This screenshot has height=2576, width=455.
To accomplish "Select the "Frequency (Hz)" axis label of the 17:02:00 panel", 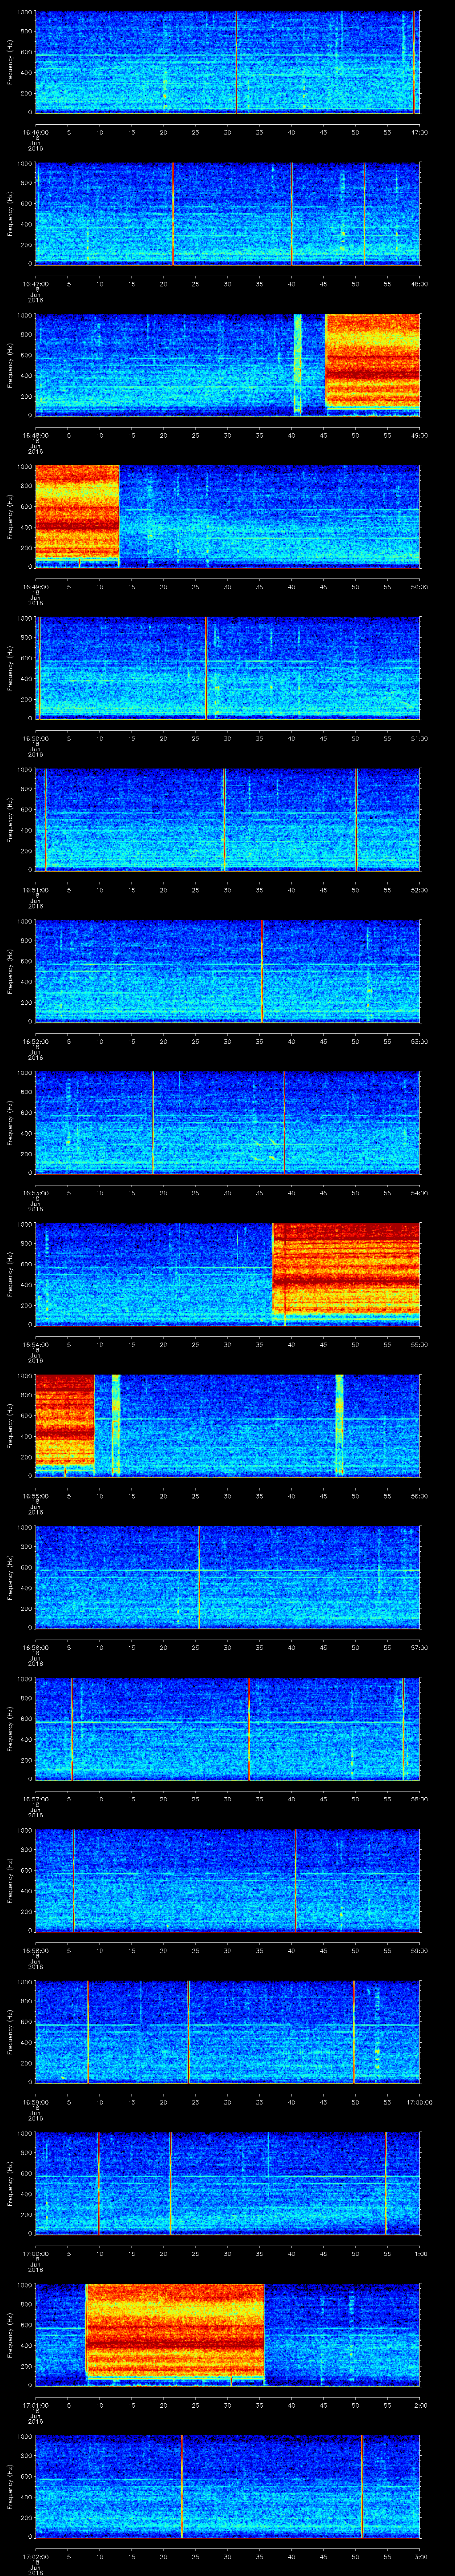I will pos(10,2486).
